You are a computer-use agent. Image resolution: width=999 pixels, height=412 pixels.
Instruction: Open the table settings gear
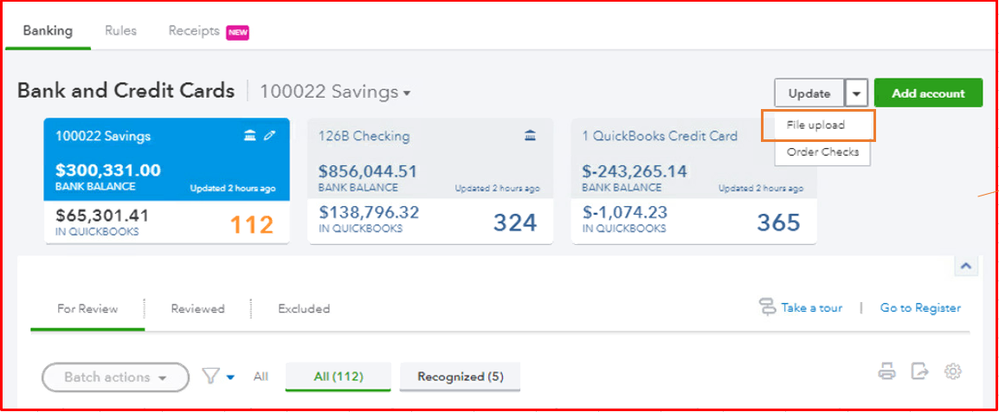[x=953, y=372]
